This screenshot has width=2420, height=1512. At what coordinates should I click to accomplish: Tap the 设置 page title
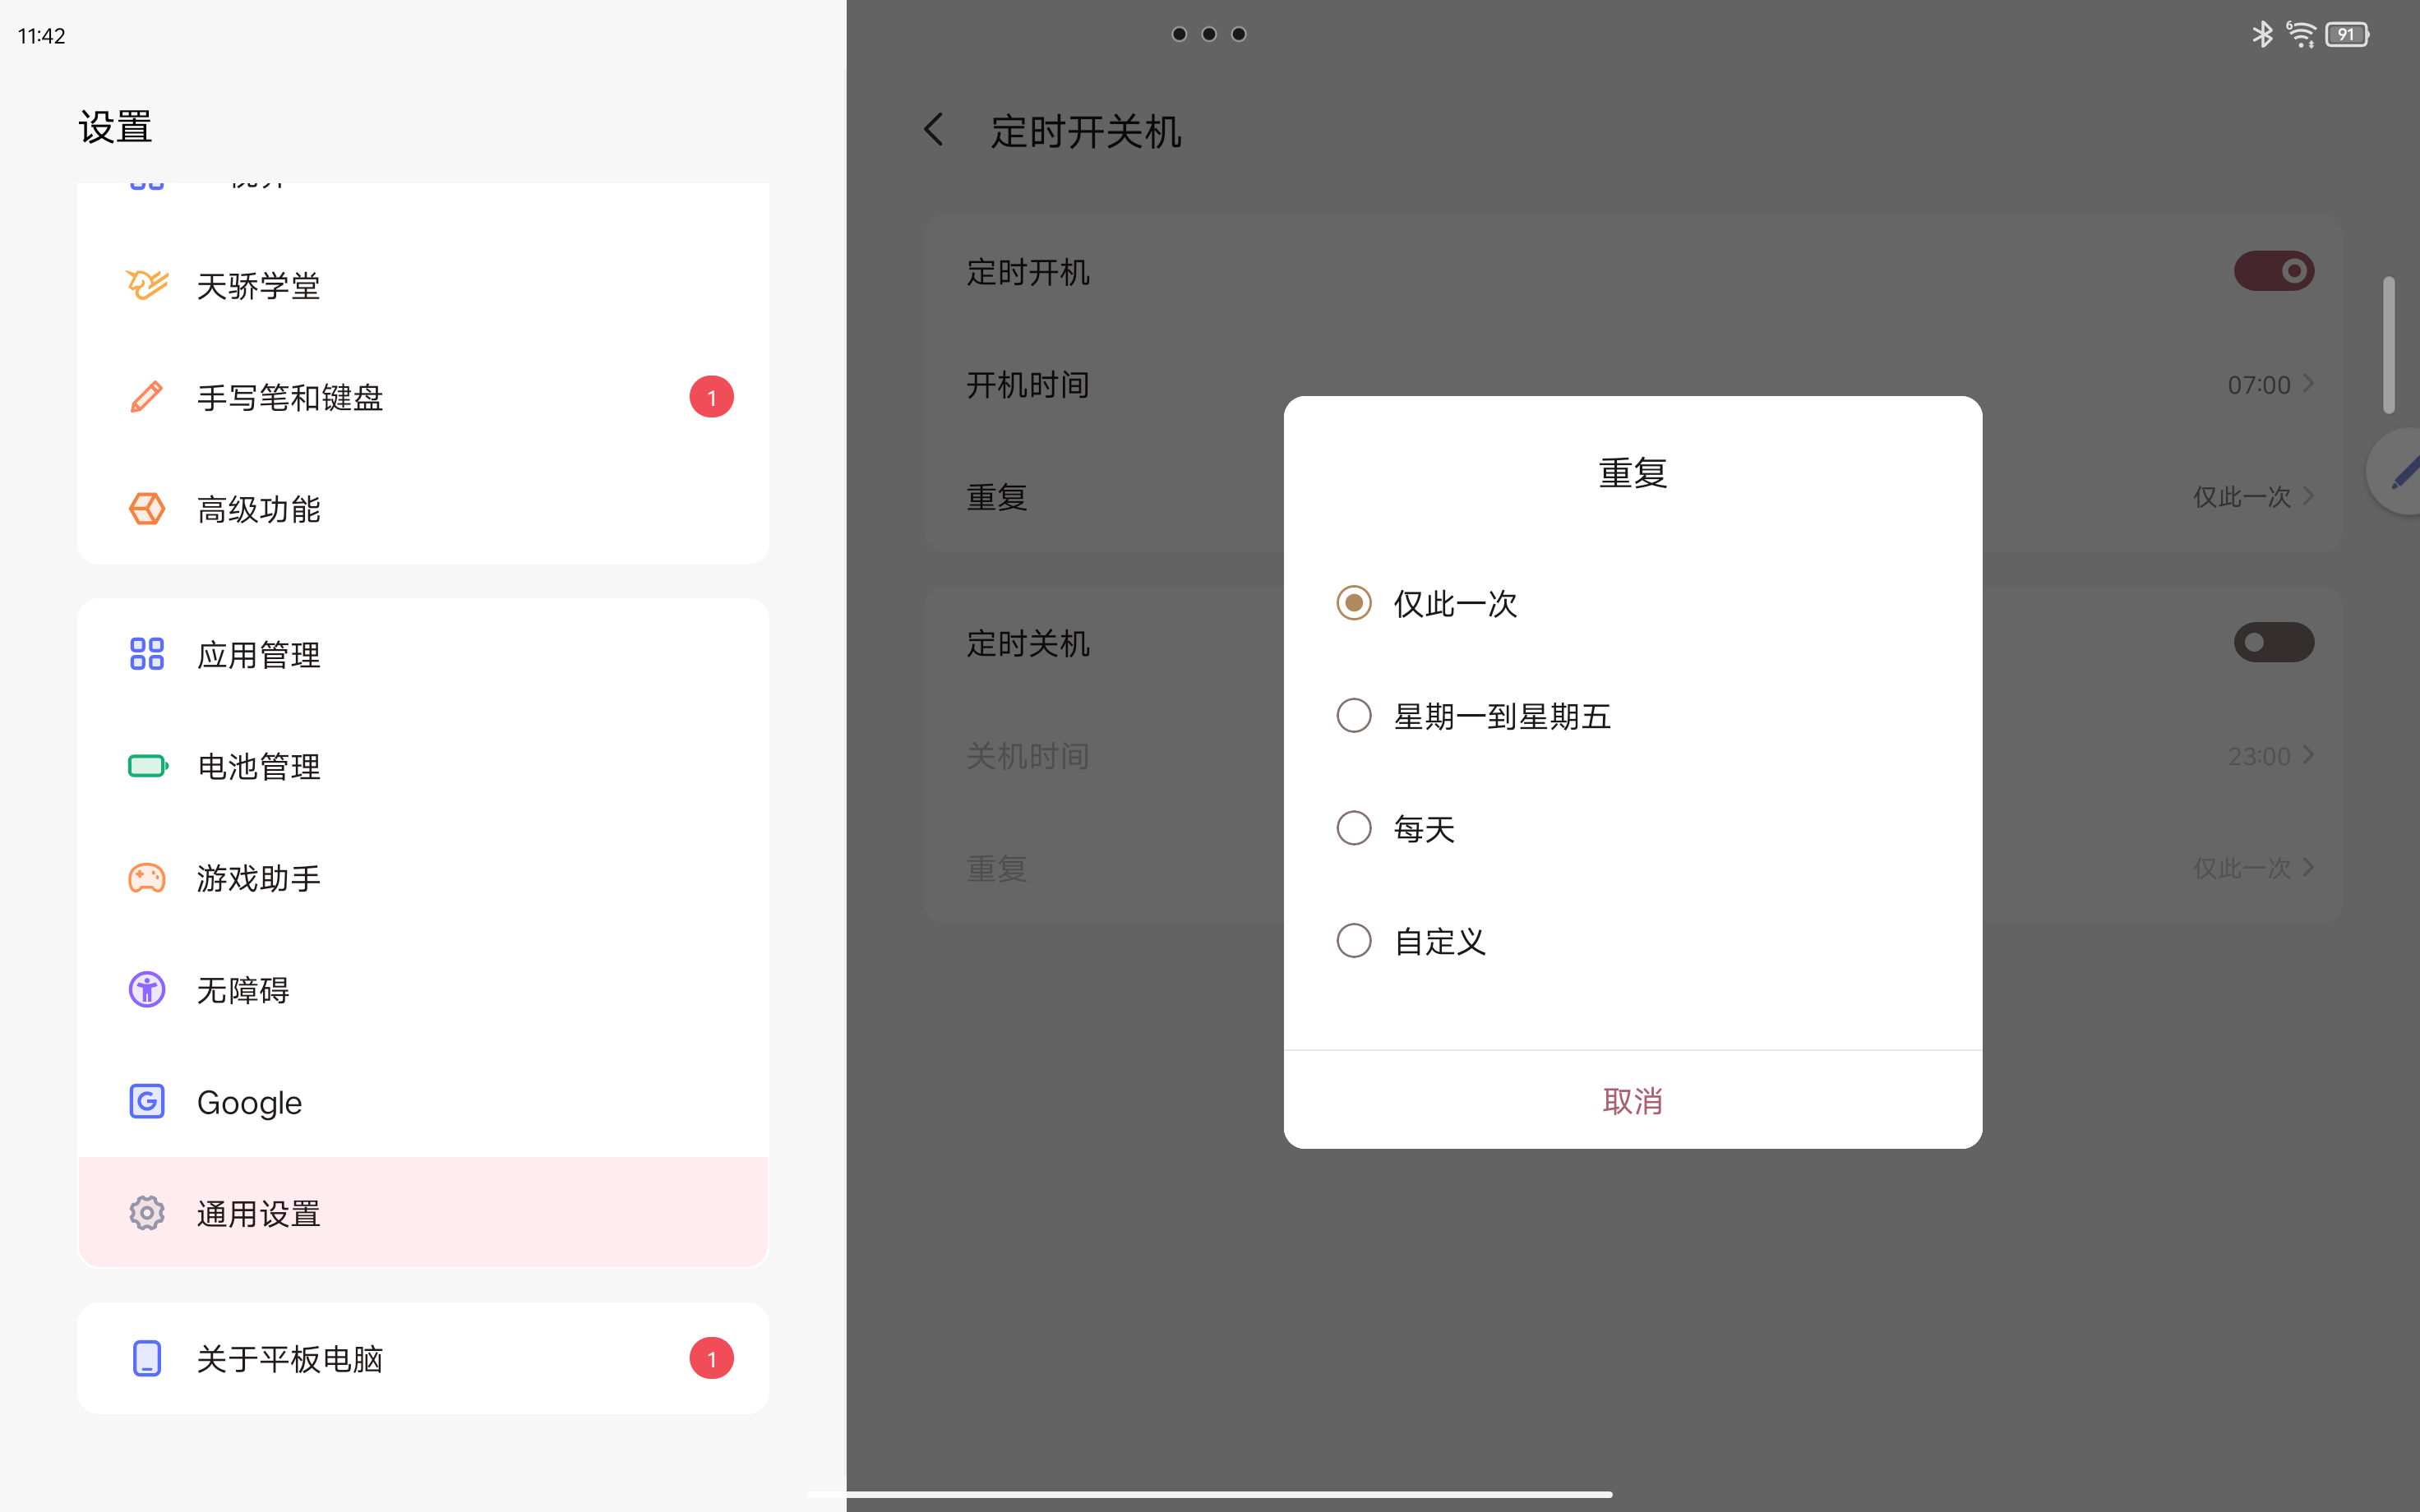coord(115,127)
